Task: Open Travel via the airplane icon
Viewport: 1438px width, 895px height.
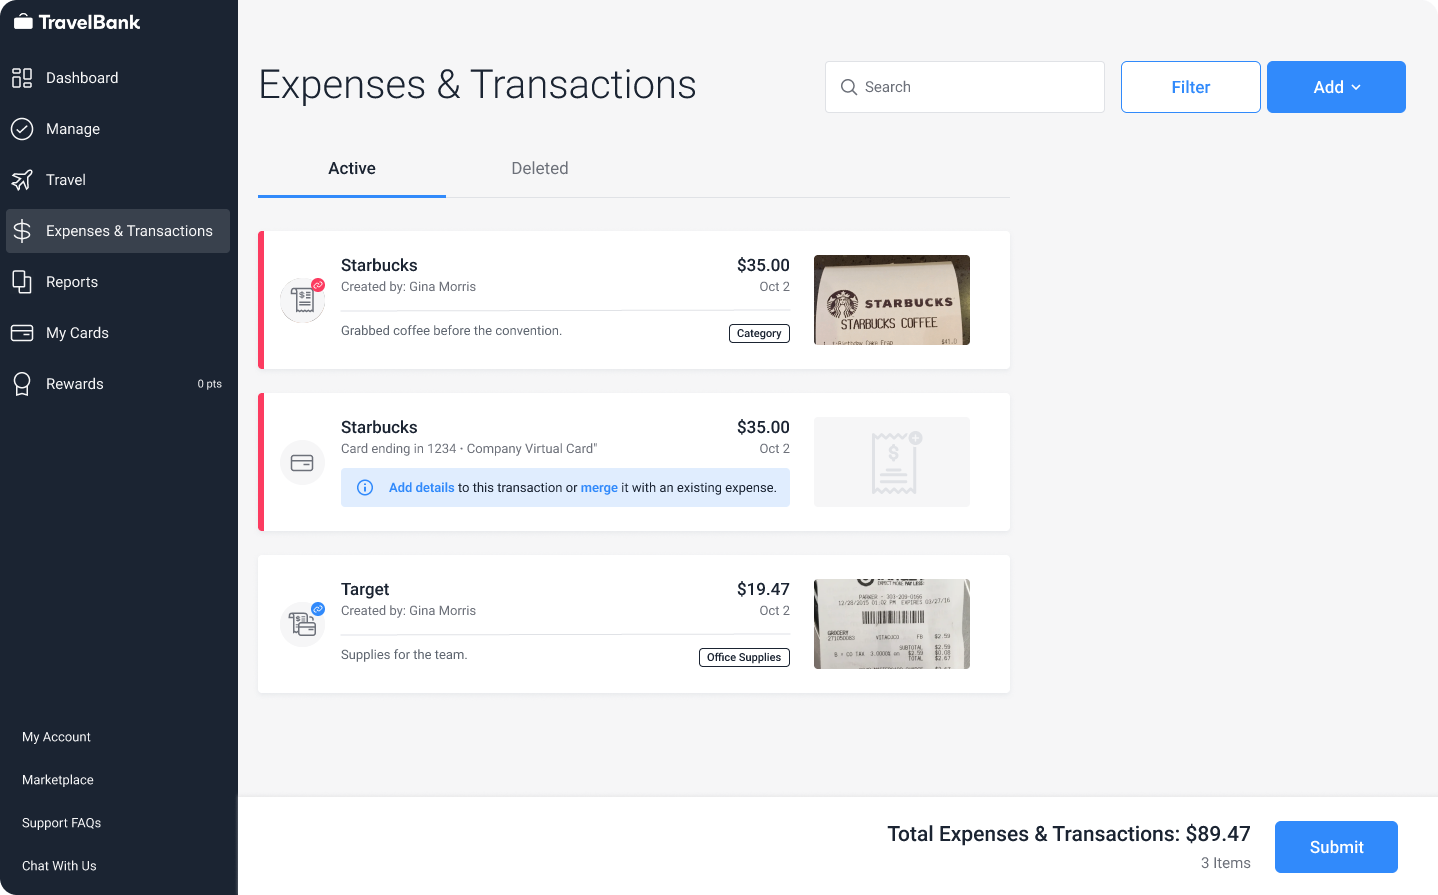Action: [x=22, y=180]
